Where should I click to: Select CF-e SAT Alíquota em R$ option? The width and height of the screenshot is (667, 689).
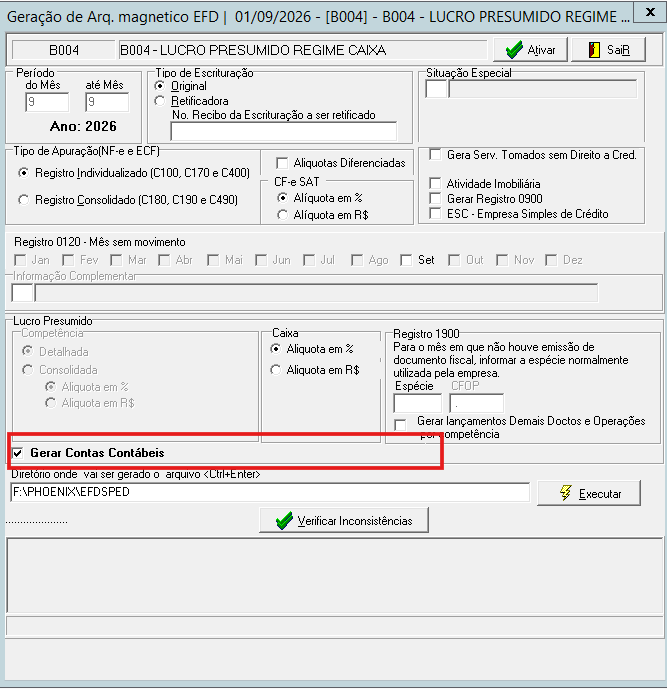tap(282, 215)
